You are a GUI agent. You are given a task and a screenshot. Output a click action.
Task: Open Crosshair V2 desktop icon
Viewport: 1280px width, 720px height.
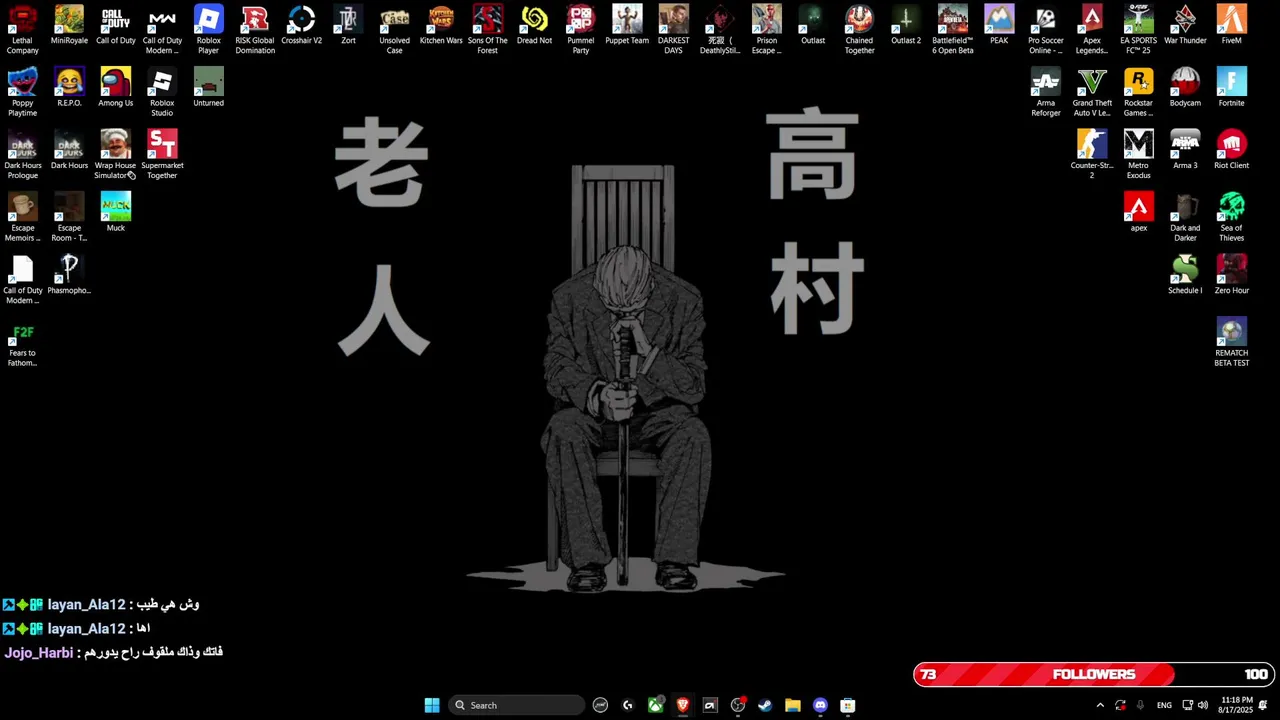tap(301, 25)
